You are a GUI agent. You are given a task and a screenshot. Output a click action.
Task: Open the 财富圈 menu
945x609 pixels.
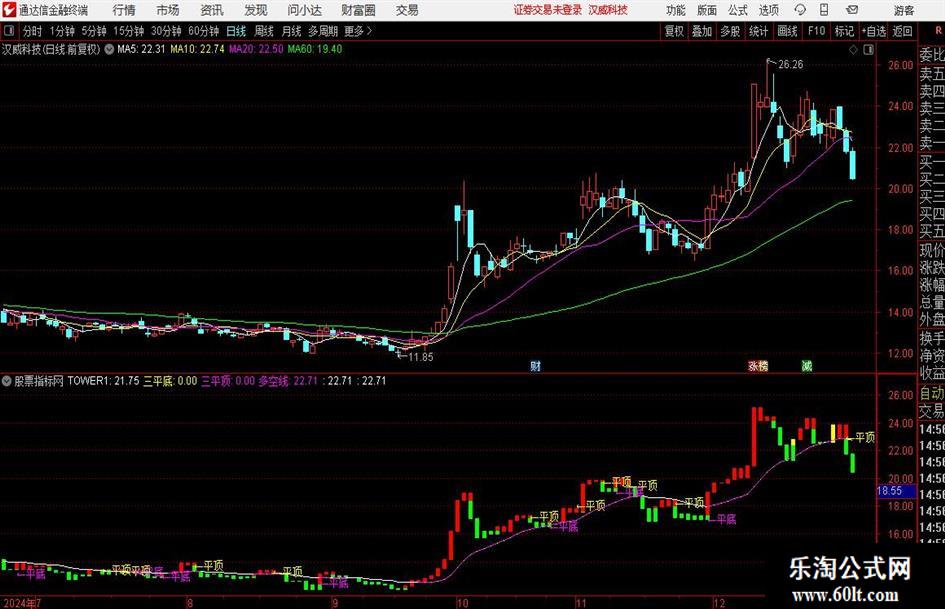click(358, 10)
